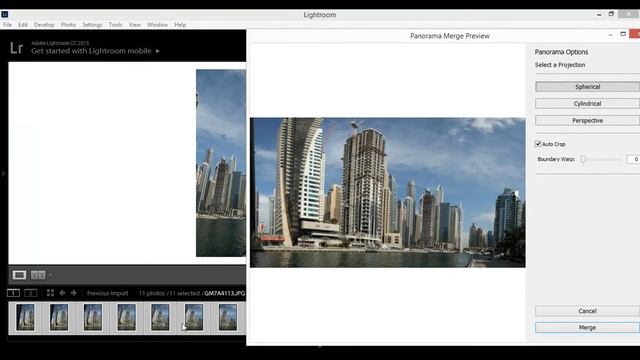Maximize the Panorama Merge Preview dialog

pos(623,34)
